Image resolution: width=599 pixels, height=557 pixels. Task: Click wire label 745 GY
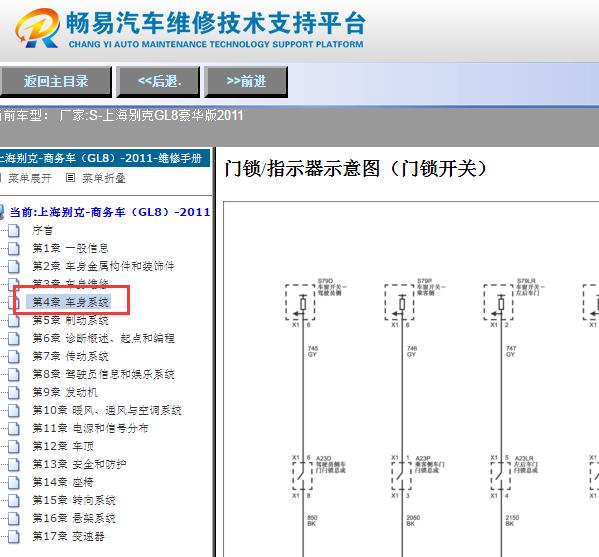point(312,351)
